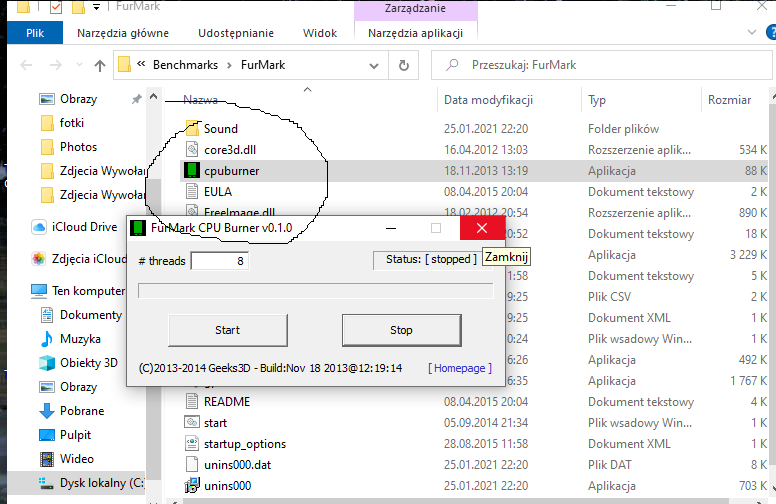The image size is (776, 504).
Task: Expand the address bar history dropdown
Action: tap(374, 65)
